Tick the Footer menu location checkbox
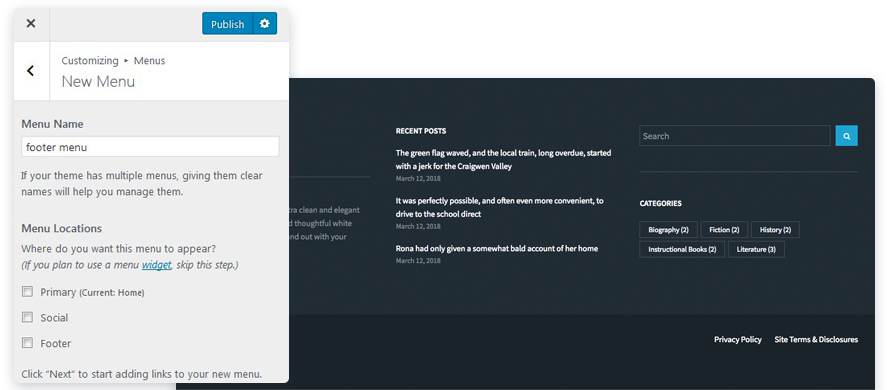The width and height of the screenshot is (891, 390). [27, 343]
